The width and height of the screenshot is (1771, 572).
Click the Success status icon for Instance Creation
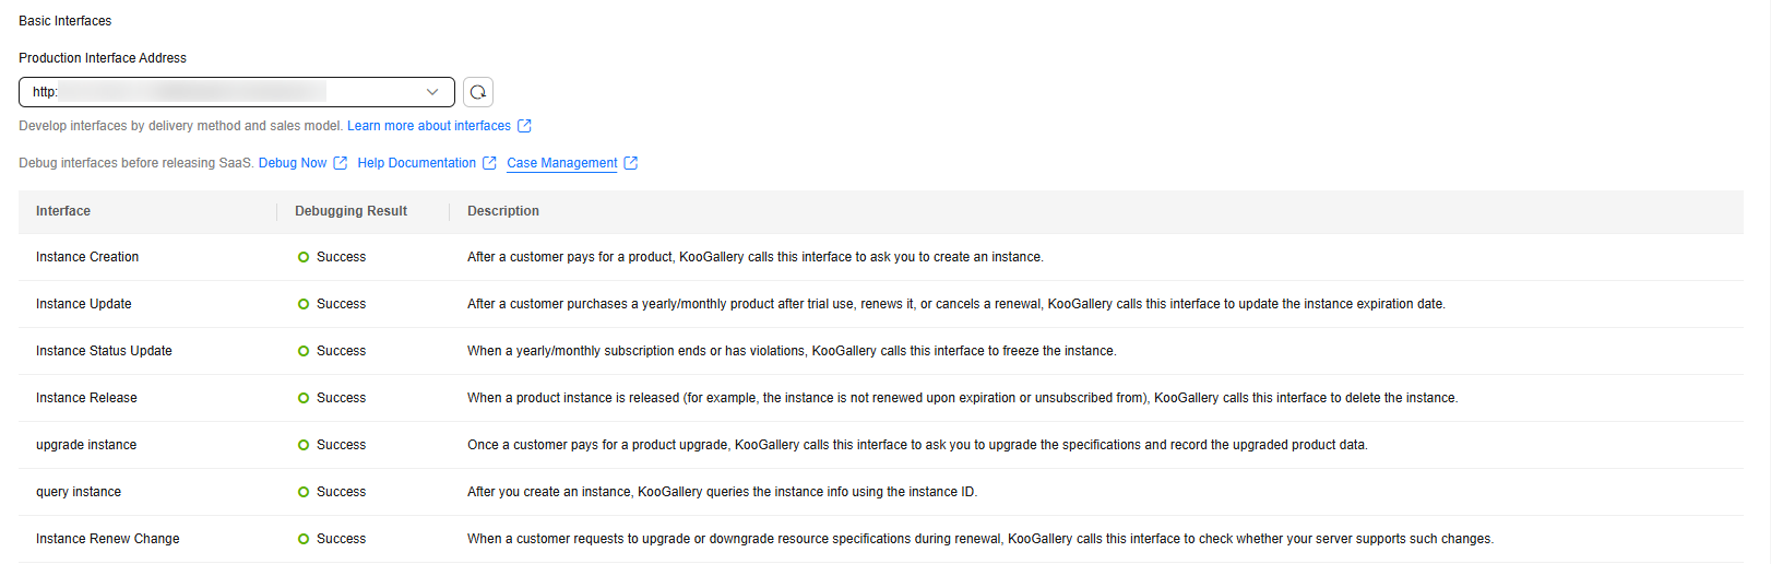[303, 257]
